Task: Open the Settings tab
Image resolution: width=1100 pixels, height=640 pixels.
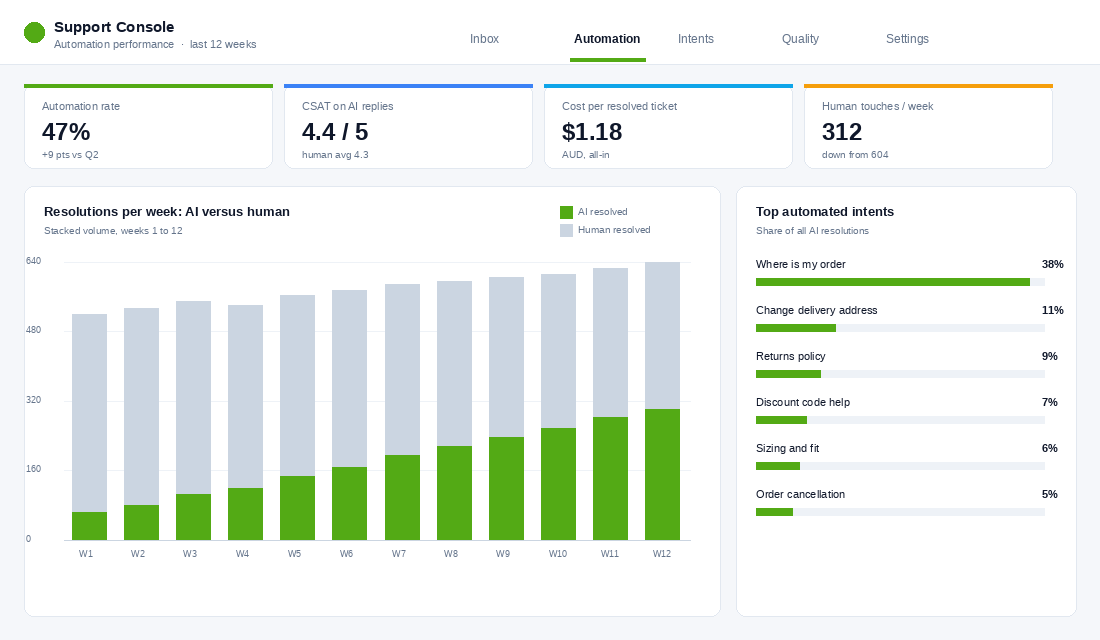Action: (x=907, y=39)
